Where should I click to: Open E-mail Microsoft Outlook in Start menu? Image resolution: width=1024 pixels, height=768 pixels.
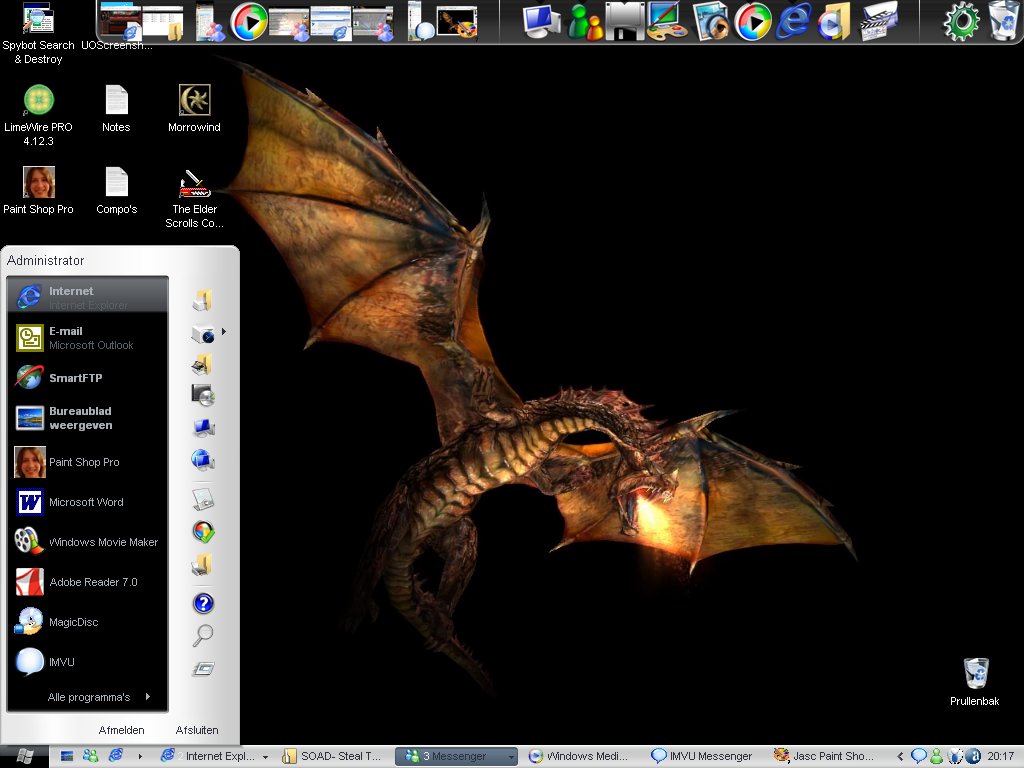point(88,338)
